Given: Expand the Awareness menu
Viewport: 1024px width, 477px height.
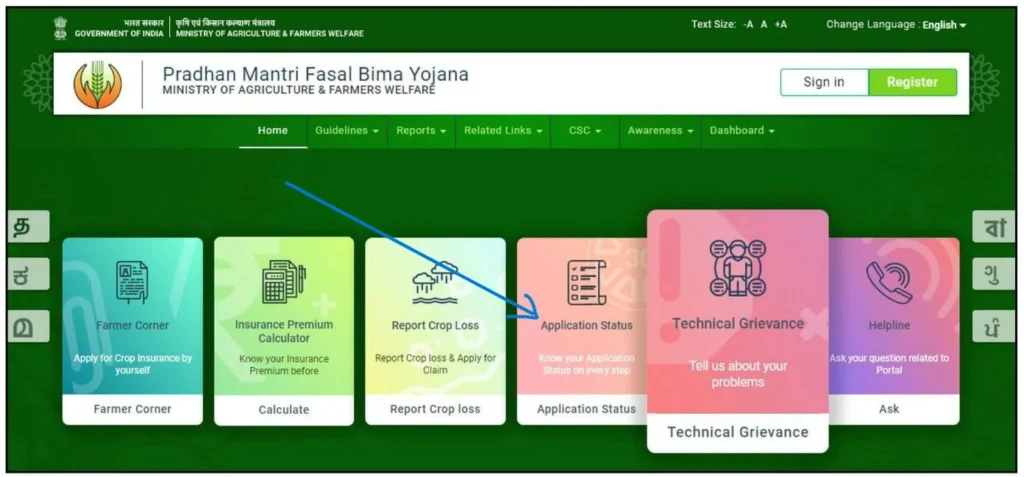Looking at the screenshot, I should pyautogui.click(x=660, y=131).
